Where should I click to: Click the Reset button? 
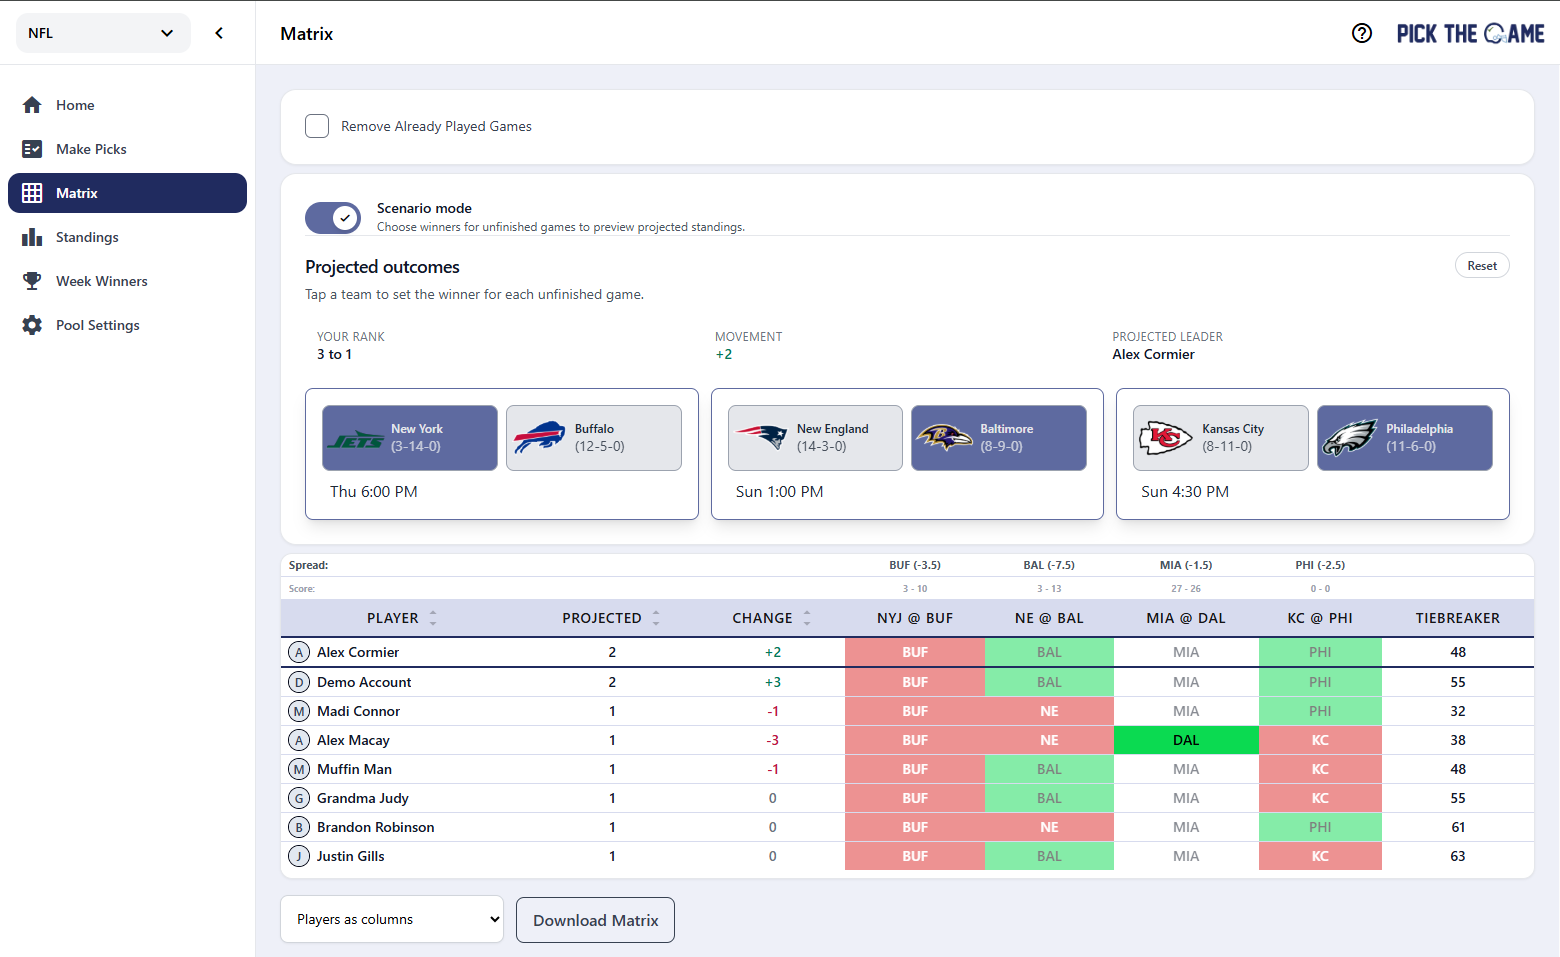coord(1482,265)
